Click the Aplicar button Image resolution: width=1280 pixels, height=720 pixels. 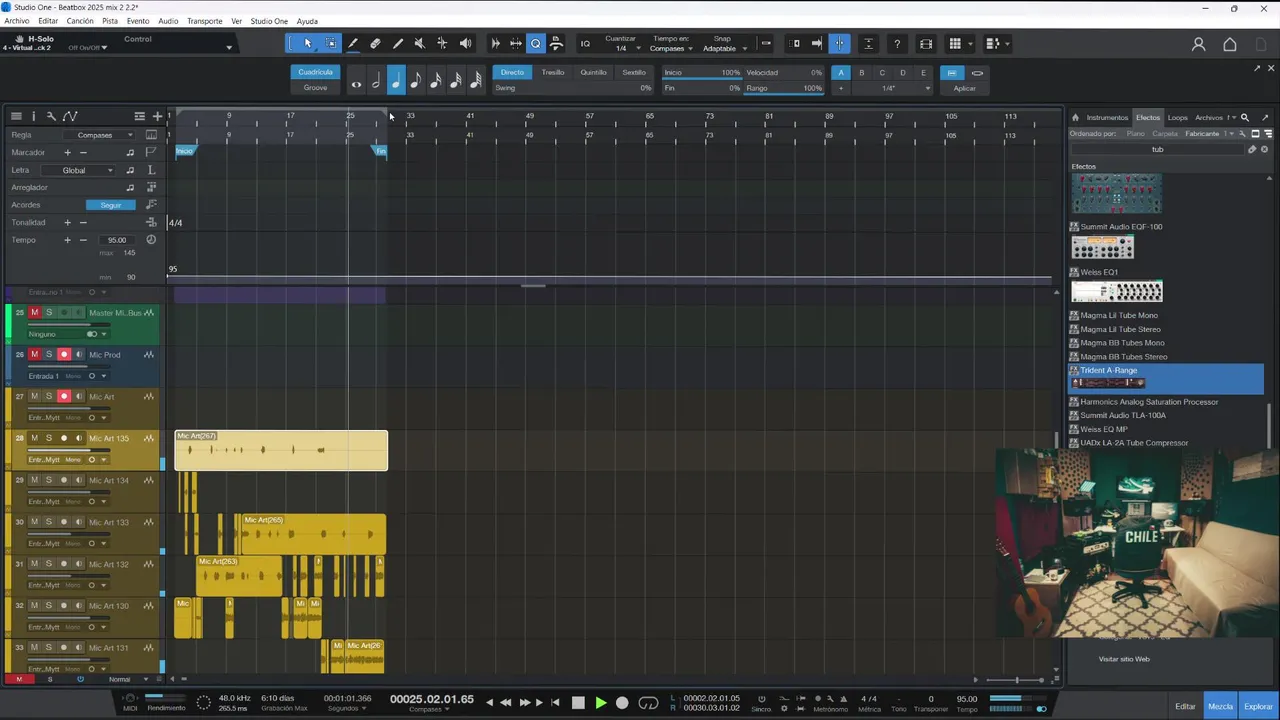pos(964,88)
